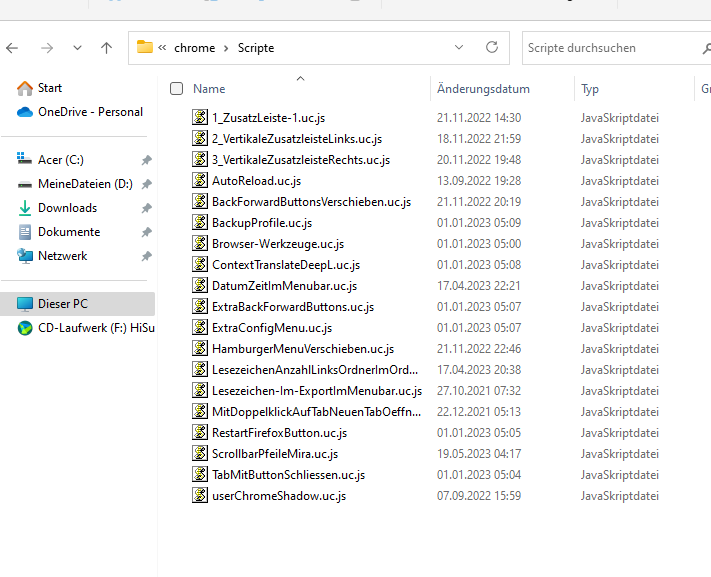Select file icon of ExtraConfigMenu.uc.js

(x=200, y=327)
